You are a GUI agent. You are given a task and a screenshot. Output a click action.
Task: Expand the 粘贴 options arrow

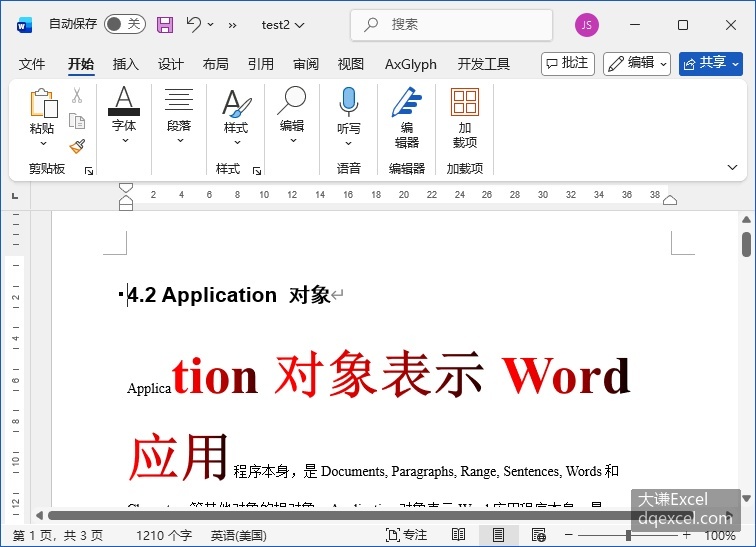coord(43,143)
